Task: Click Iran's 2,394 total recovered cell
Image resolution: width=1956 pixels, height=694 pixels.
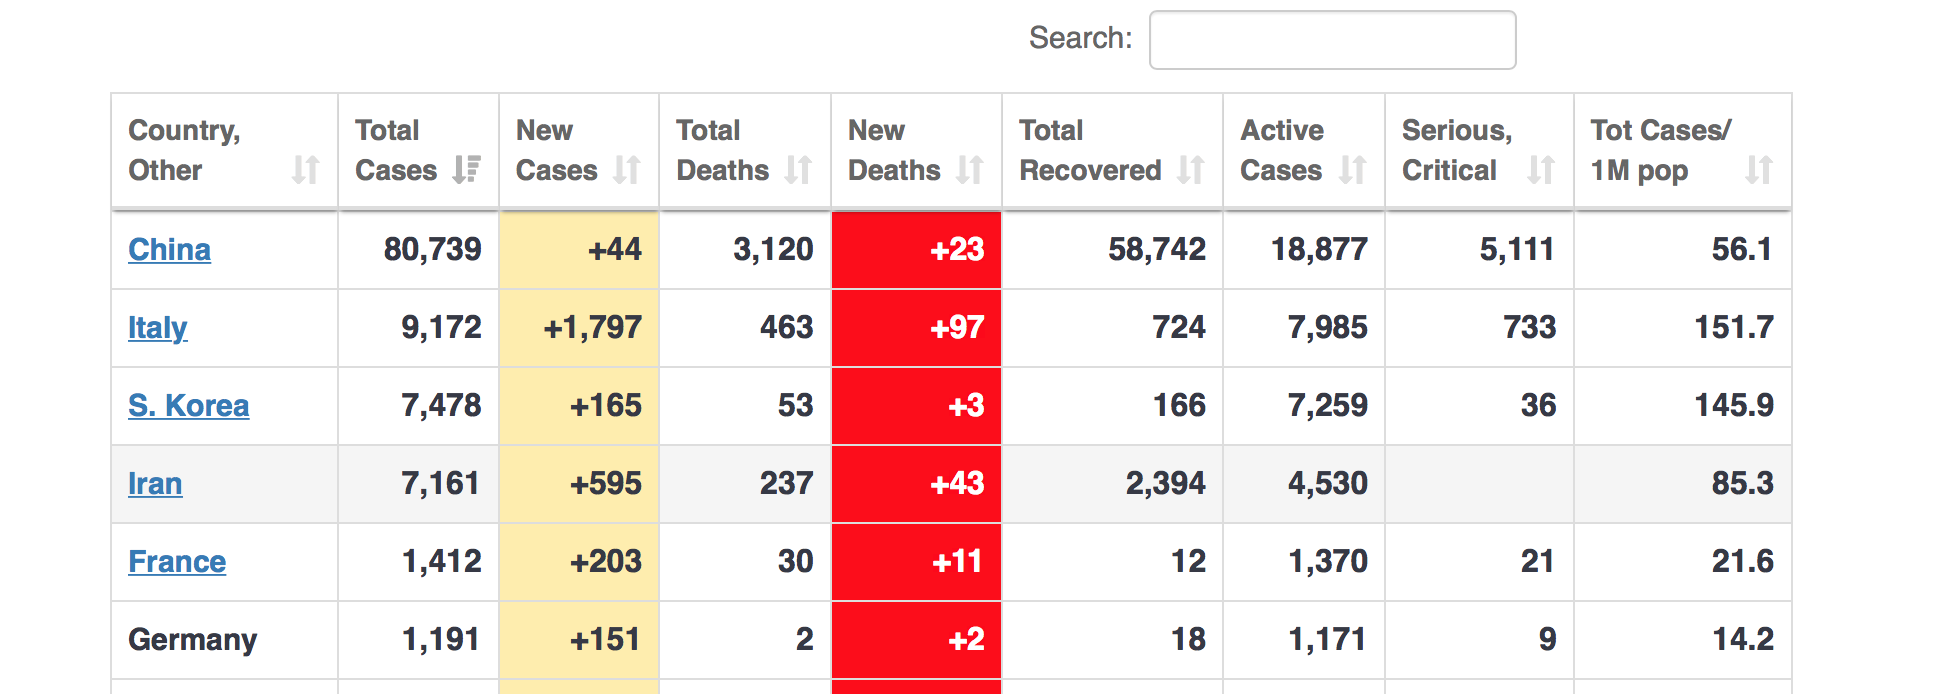Action: click(1165, 484)
